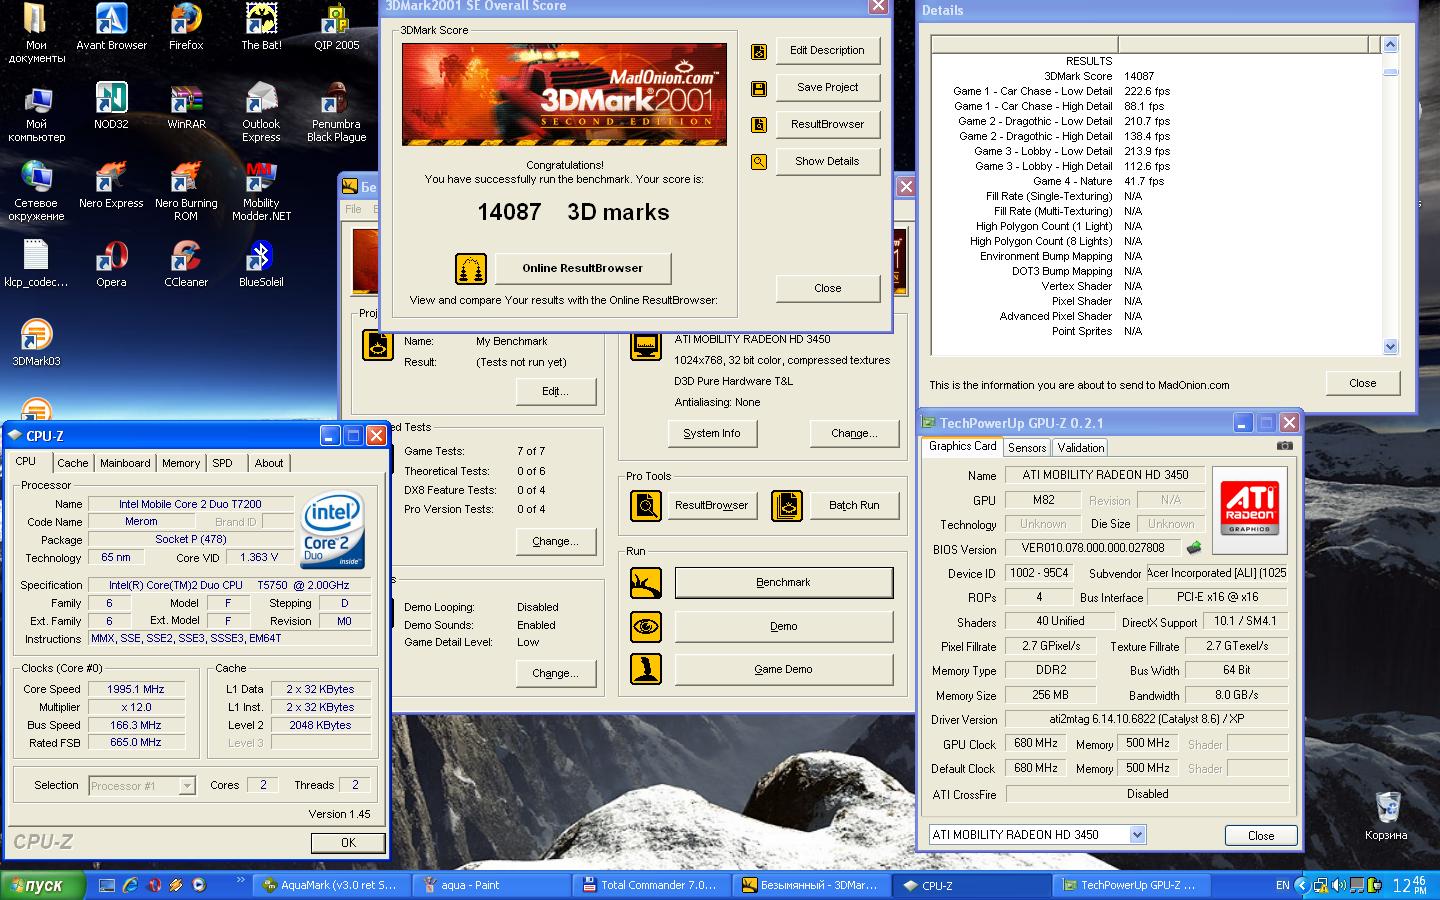Click the EN language indicator
The height and width of the screenshot is (900, 1440).
click(1282, 885)
